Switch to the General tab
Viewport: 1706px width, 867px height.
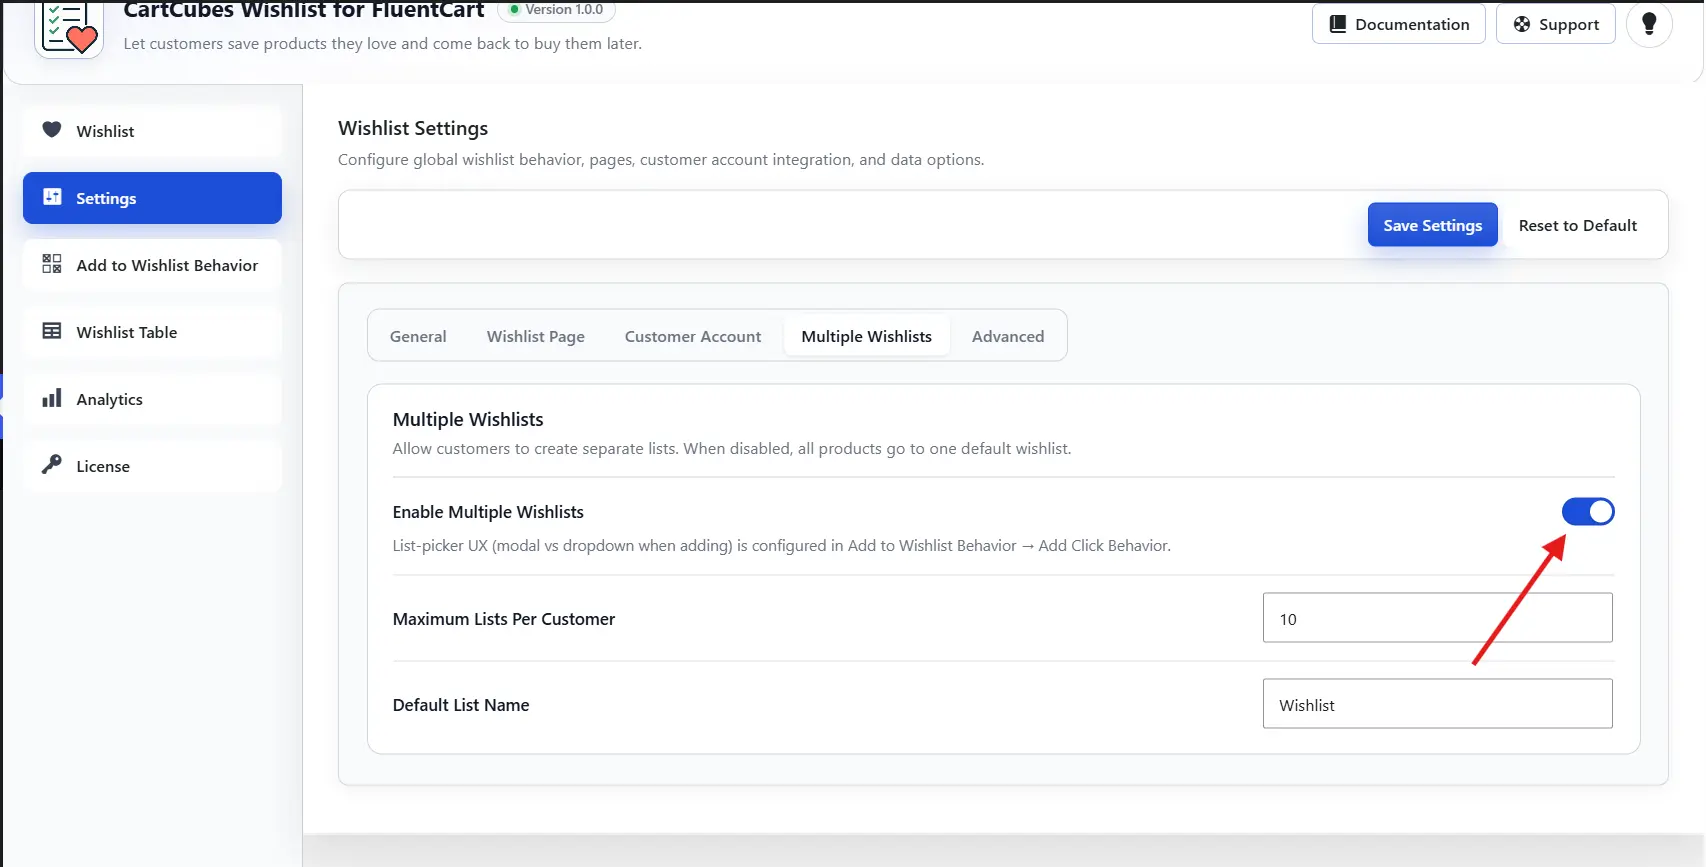pos(418,336)
